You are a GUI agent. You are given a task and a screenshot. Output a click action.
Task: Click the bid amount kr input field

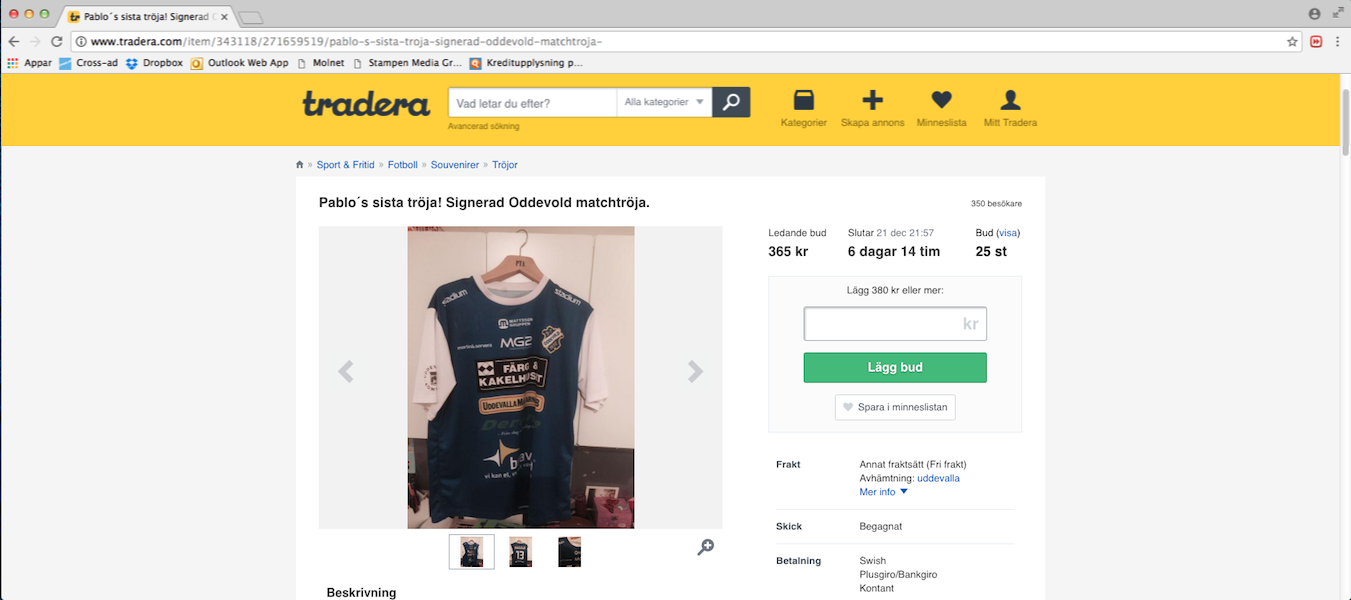[895, 324]
